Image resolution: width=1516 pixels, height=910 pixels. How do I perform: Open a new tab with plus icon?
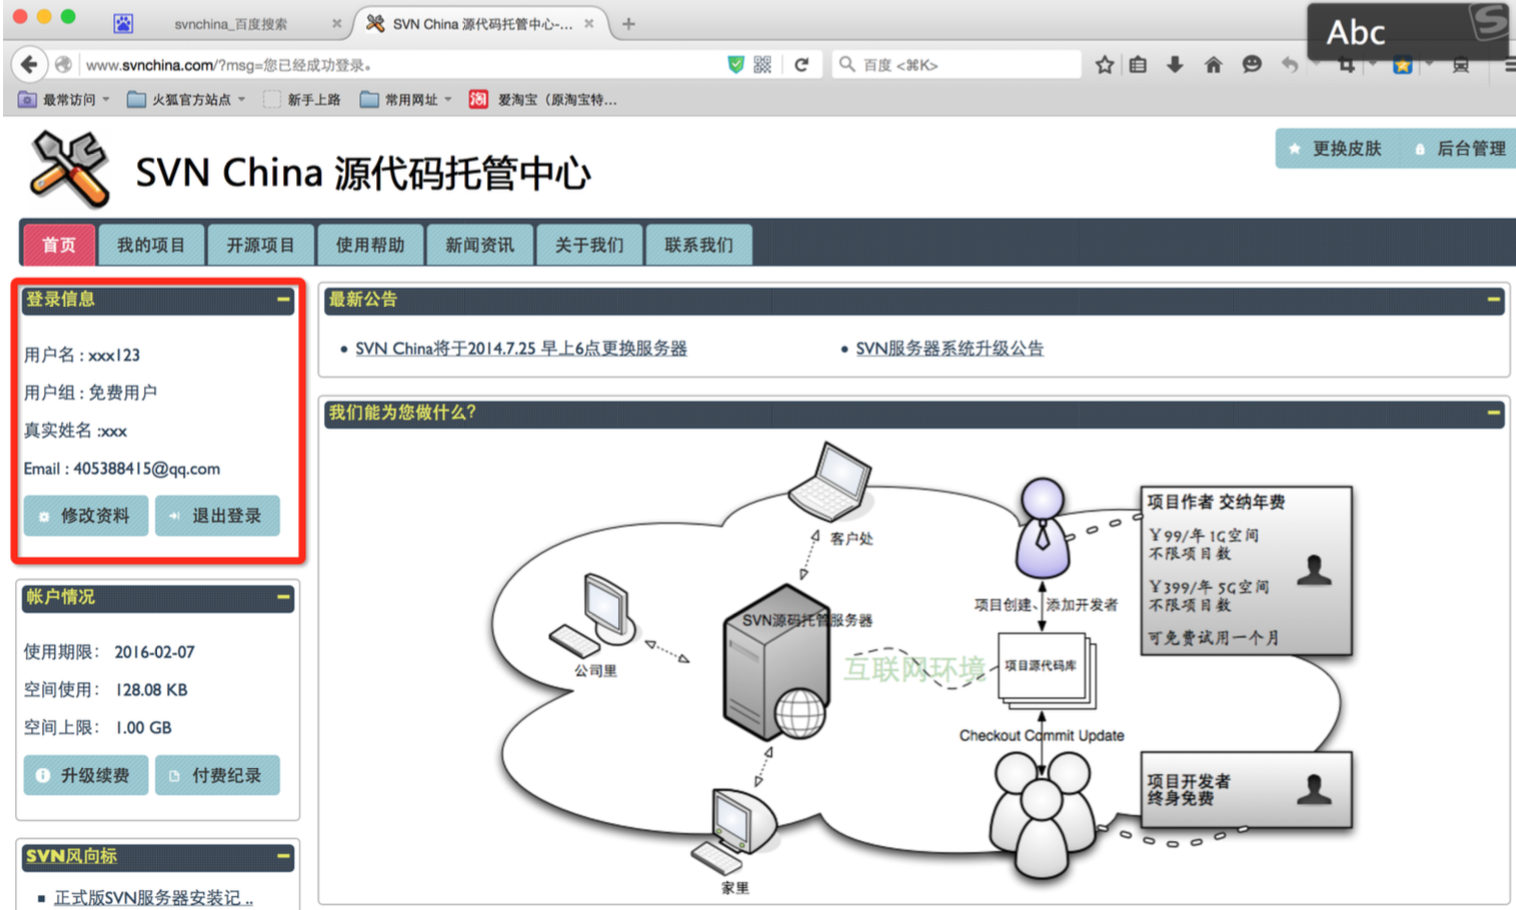[629, 24]
